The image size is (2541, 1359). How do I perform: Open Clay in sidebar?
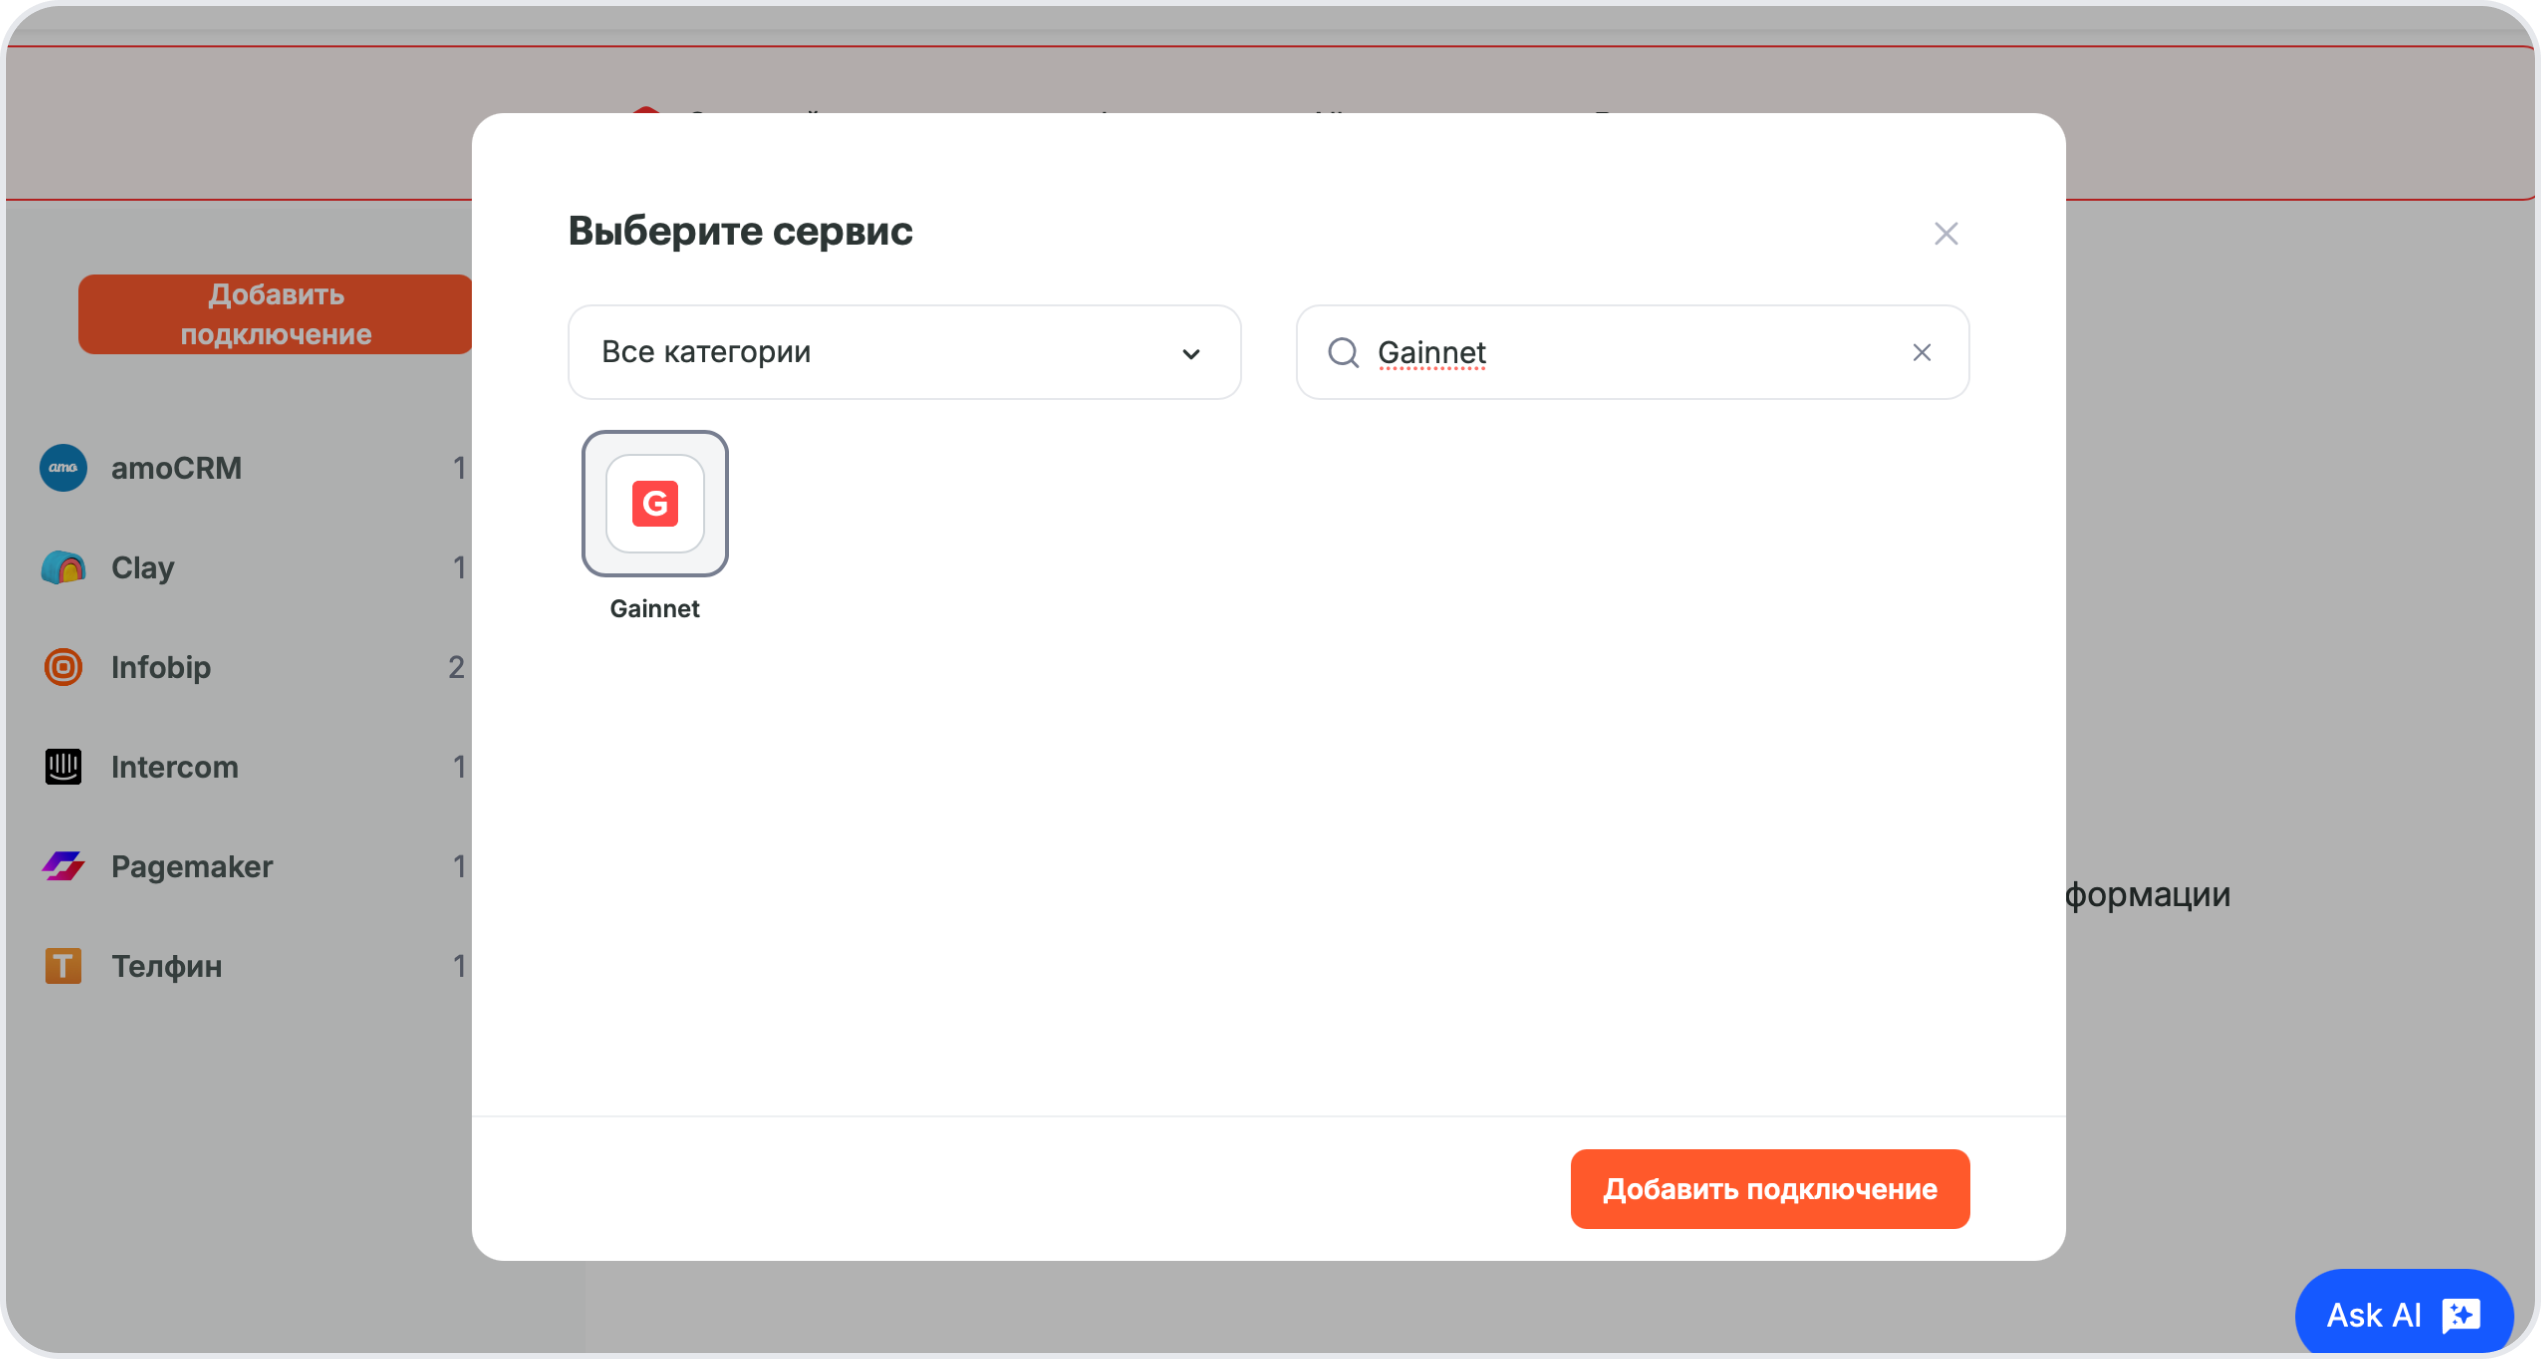tap(253, 568)
